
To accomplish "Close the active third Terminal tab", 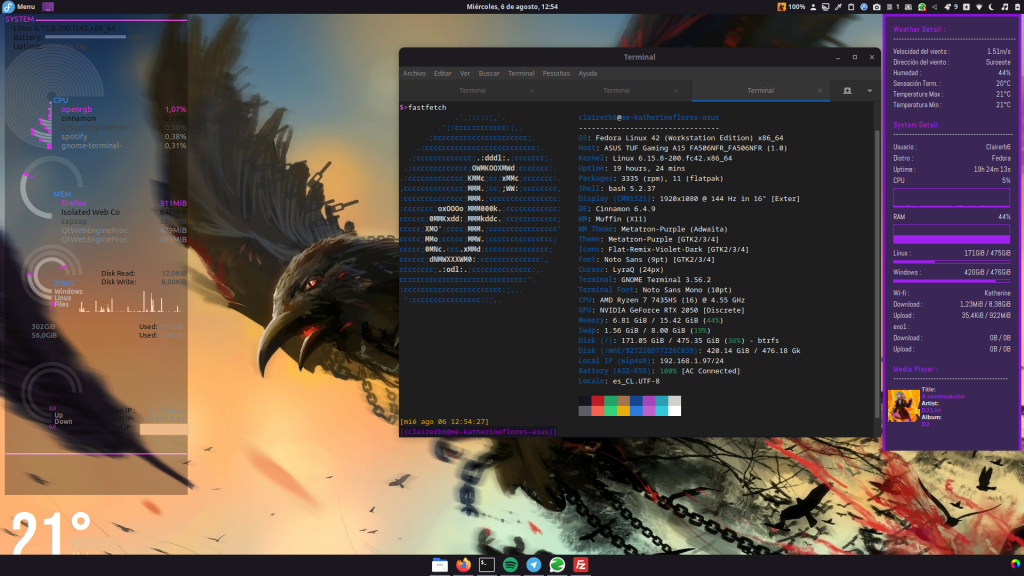I will (x=820, y=91).
